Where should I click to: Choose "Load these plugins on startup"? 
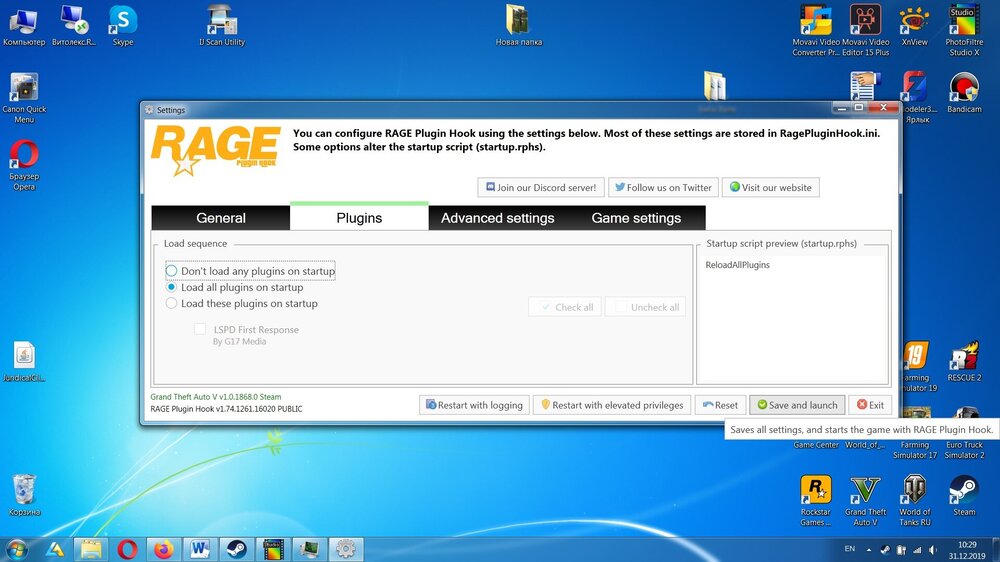point(241,304)
